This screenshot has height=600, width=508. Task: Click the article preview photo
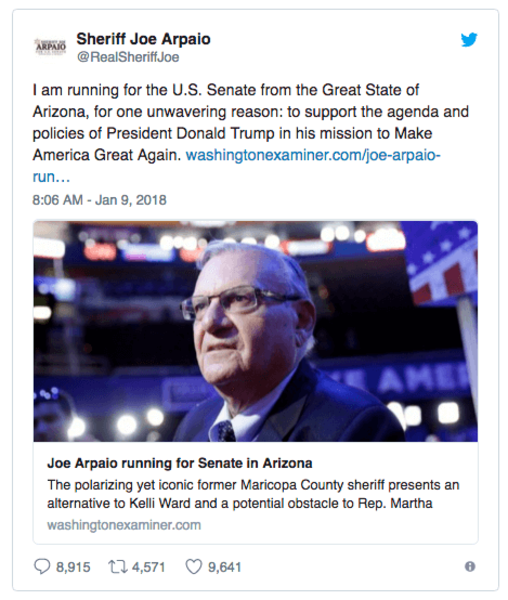pyautogui.click(x=256, y=331)
